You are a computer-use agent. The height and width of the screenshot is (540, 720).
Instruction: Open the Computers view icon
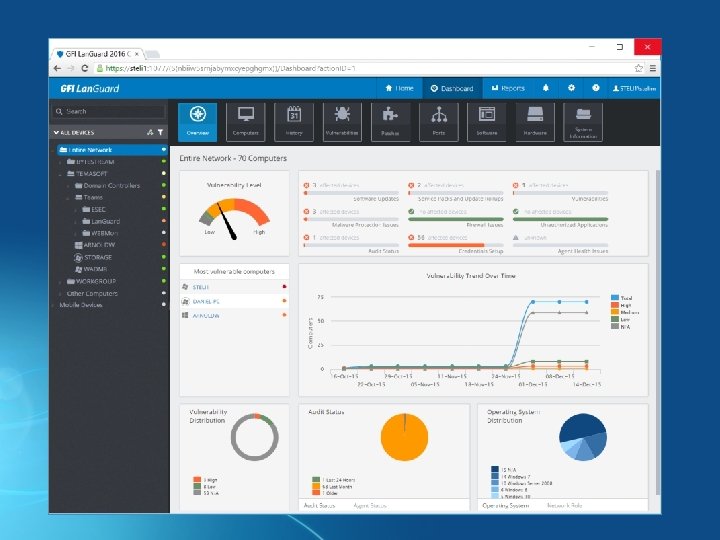click(246, 121)
